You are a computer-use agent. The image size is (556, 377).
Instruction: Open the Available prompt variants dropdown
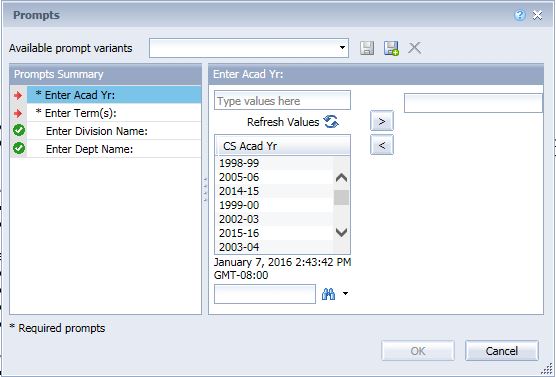click(x=343, y=48)
